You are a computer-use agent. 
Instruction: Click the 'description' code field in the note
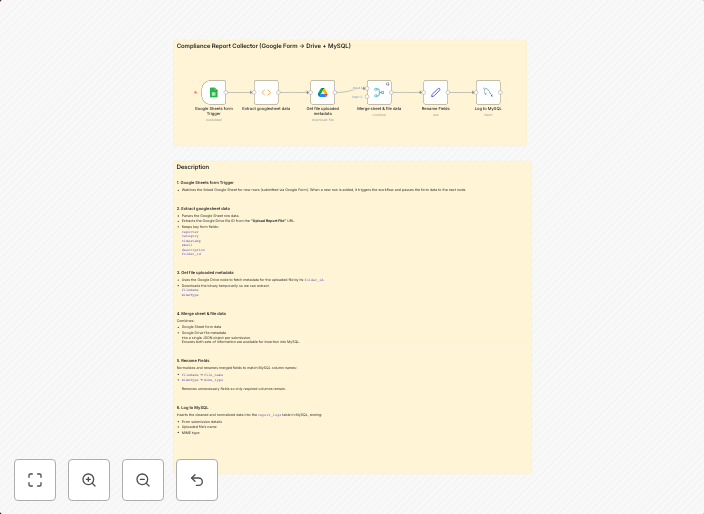click(x=193, y=250)
